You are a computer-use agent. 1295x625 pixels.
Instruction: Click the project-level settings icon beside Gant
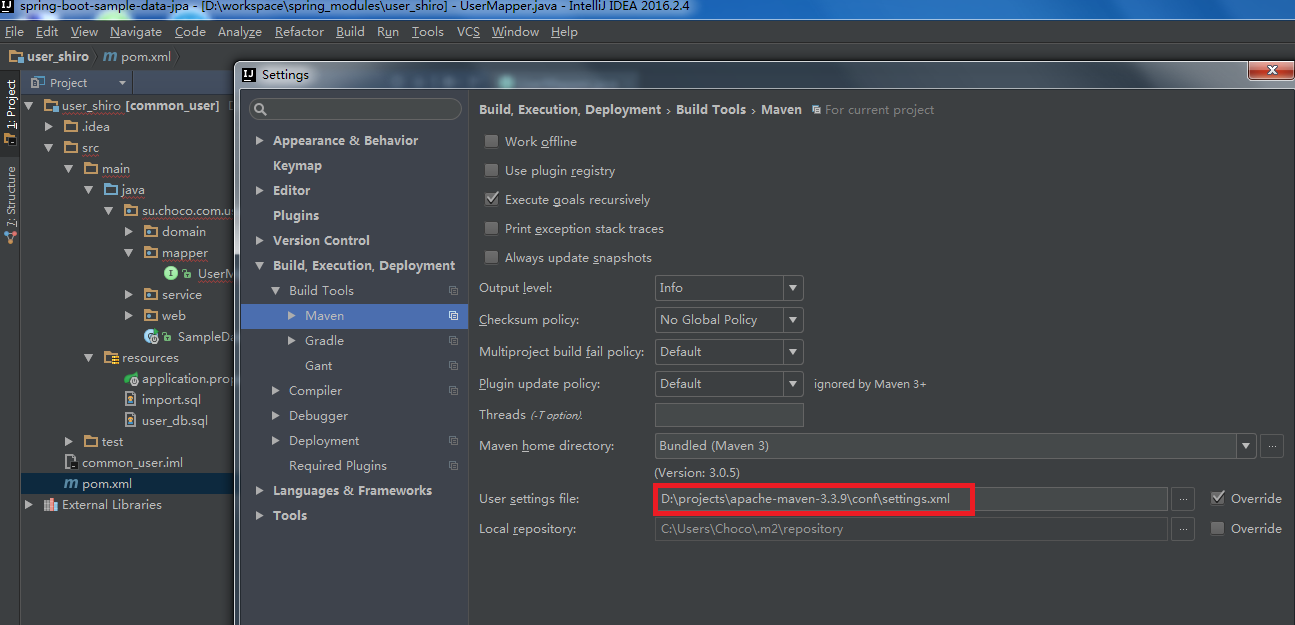[x=453, y=366]
